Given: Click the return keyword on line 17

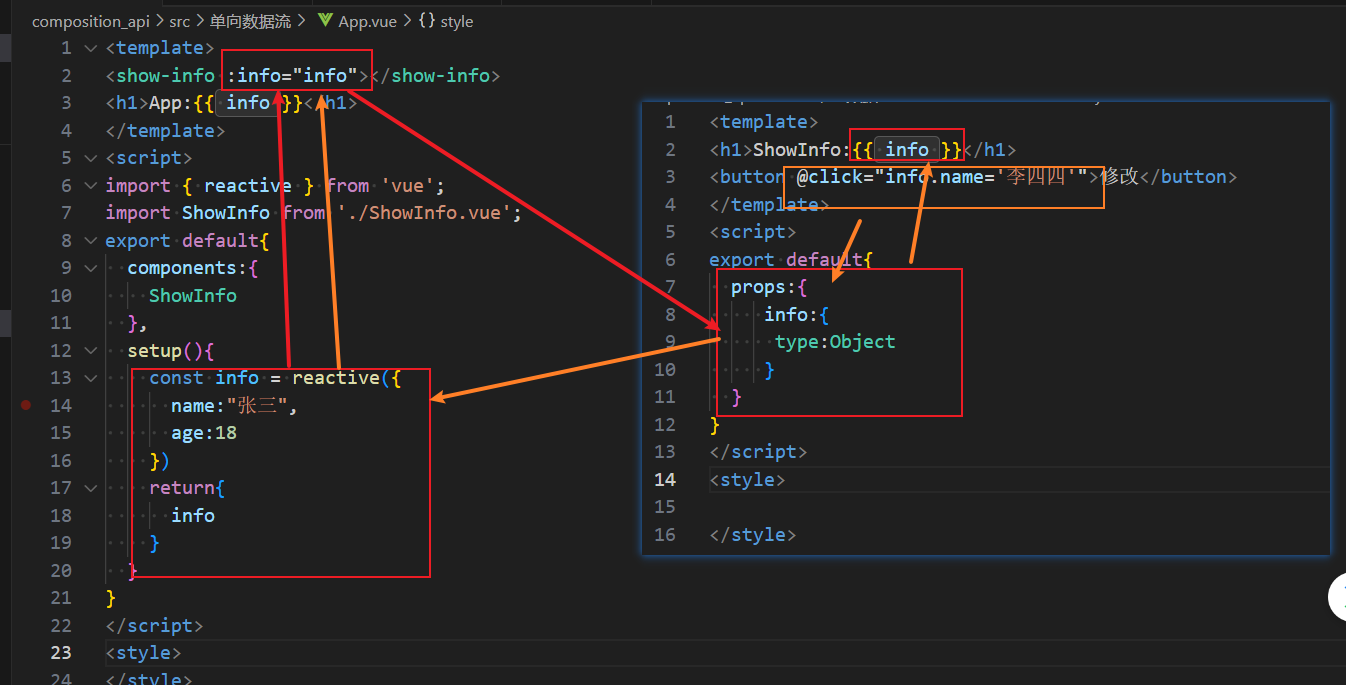Looking at the screenshot, I should [182, 488].
